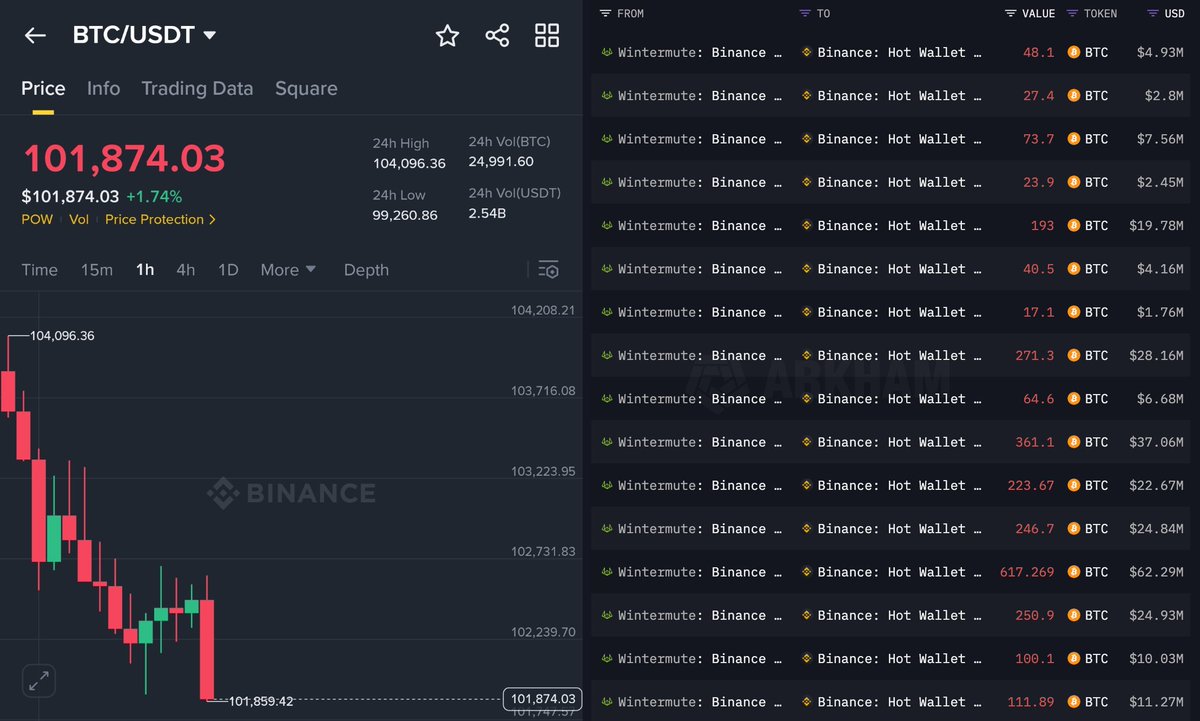Select the Time chart interval
This screenshot has height=721, width=1200.
(x=40, y=270)
